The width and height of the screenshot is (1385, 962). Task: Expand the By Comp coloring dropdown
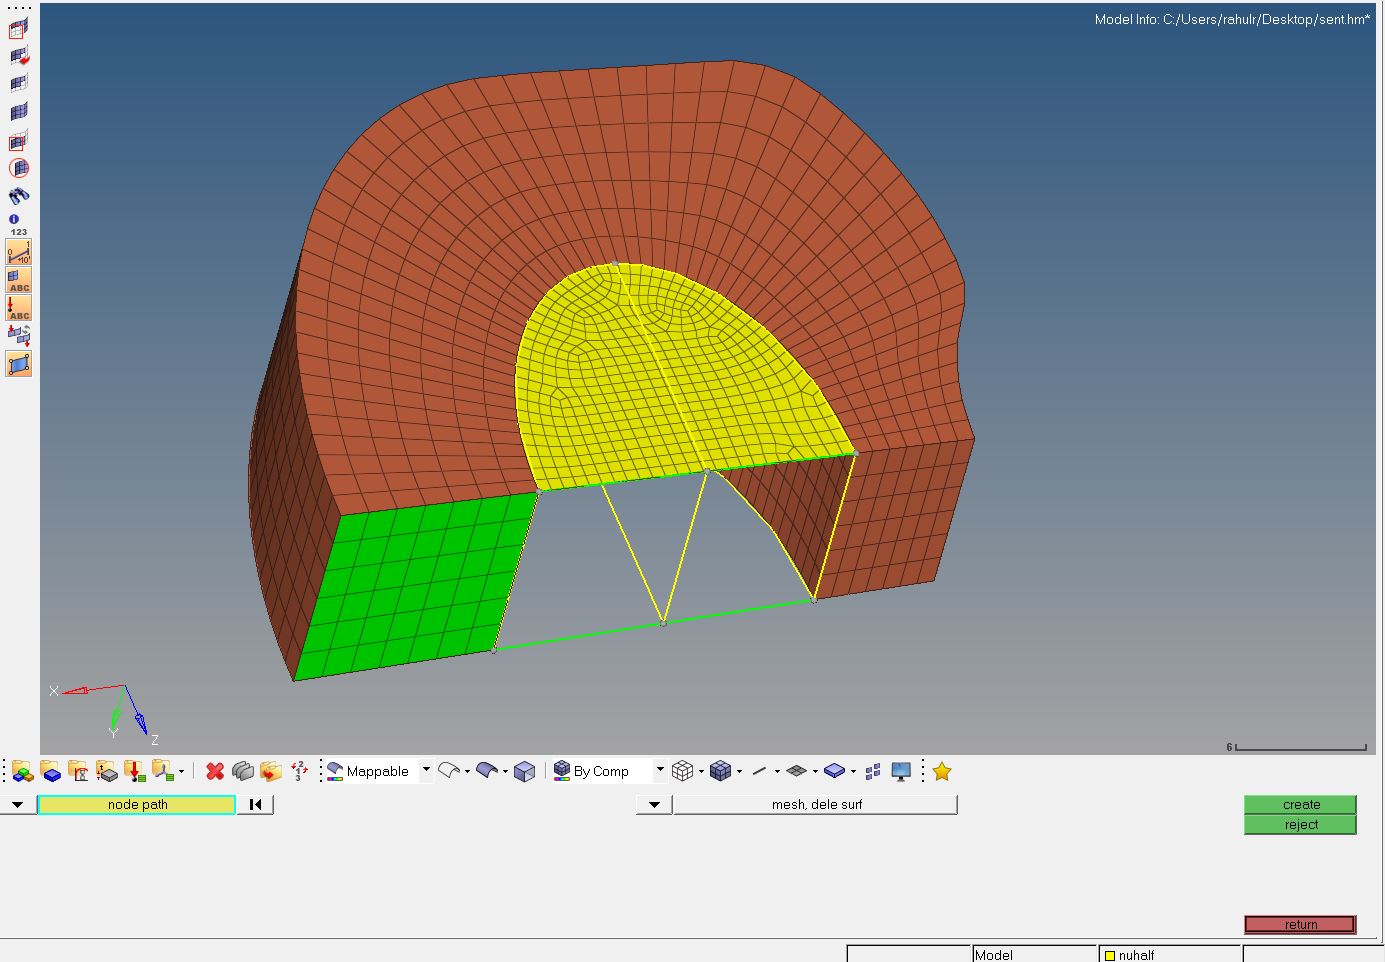658,770
